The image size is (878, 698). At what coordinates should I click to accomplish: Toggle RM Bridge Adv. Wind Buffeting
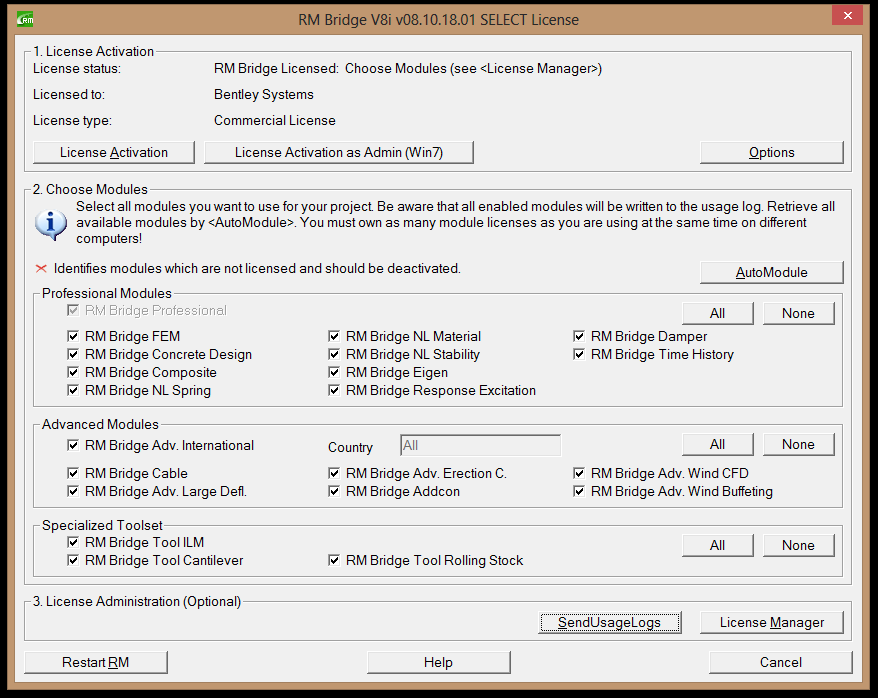coord(579,491)
